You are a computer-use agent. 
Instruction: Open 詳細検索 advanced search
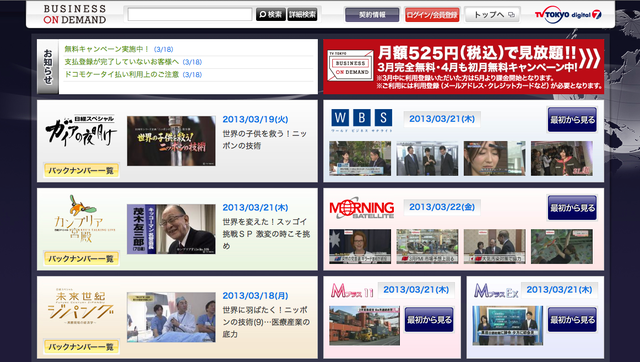tap(302, 14)
